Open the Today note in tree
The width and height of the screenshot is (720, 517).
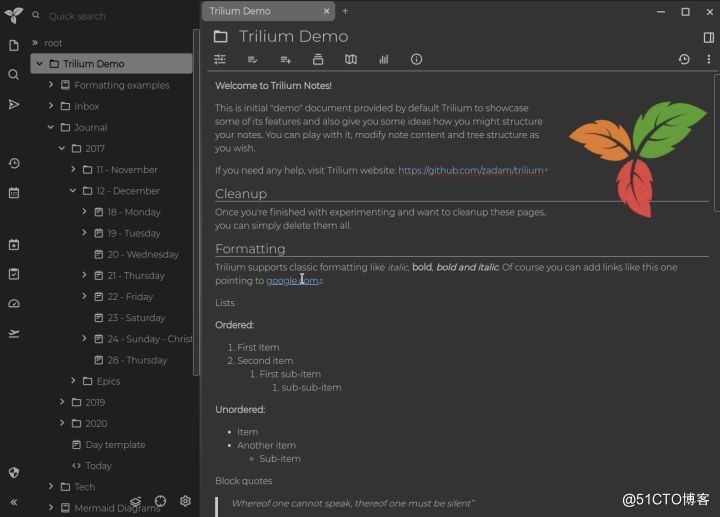click(98, 466)
